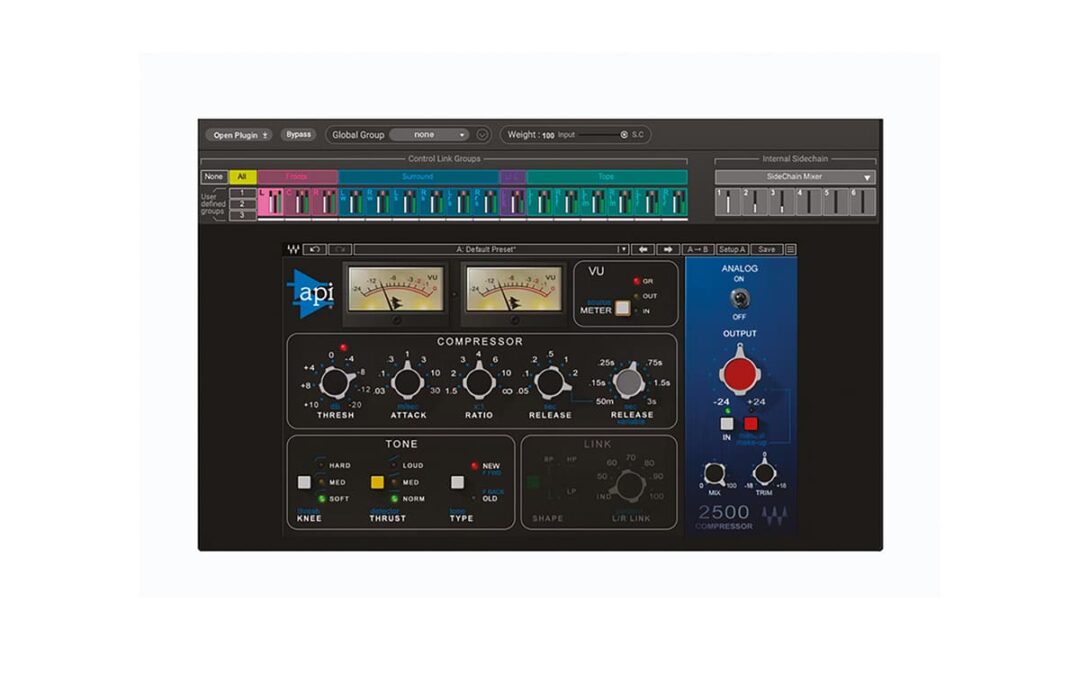Click the circular arrow next to Global Group
Screen dimensions: 1080x675
pyautogui.click(x=482, y=135)
